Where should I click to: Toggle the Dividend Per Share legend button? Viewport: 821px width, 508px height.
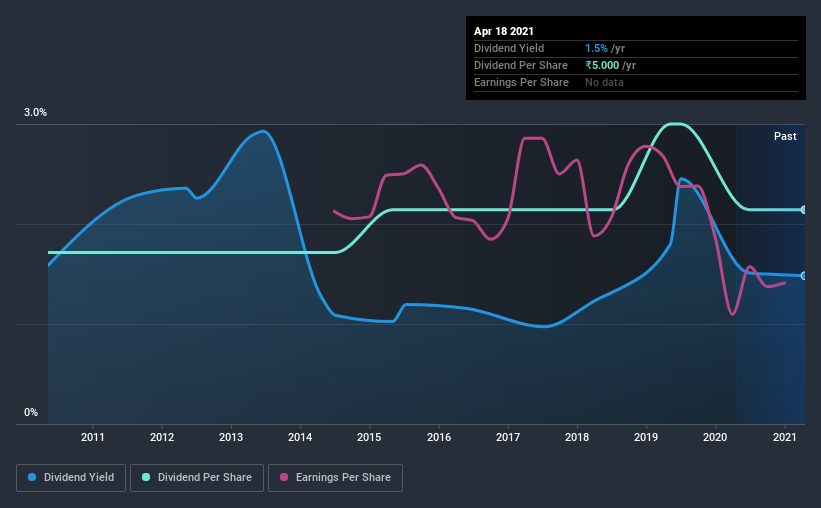click(197, 478)
